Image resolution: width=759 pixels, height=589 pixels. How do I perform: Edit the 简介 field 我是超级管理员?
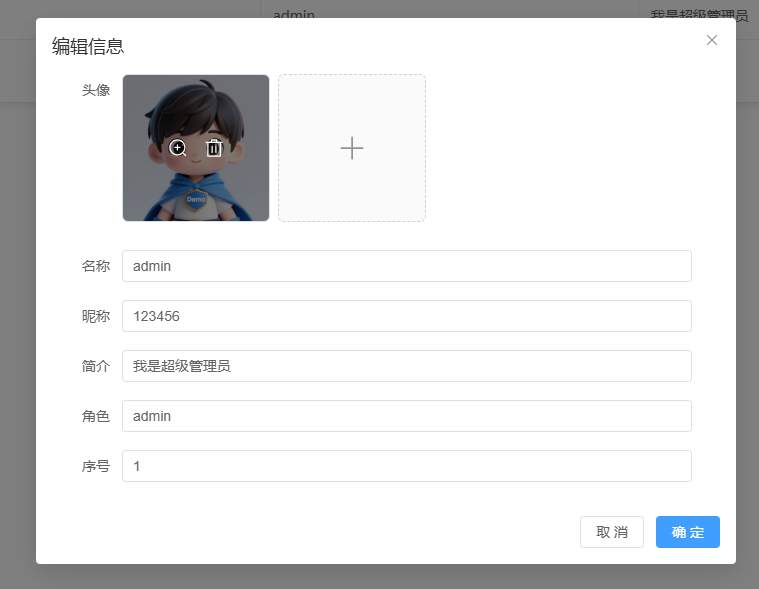tap(407, 366)
